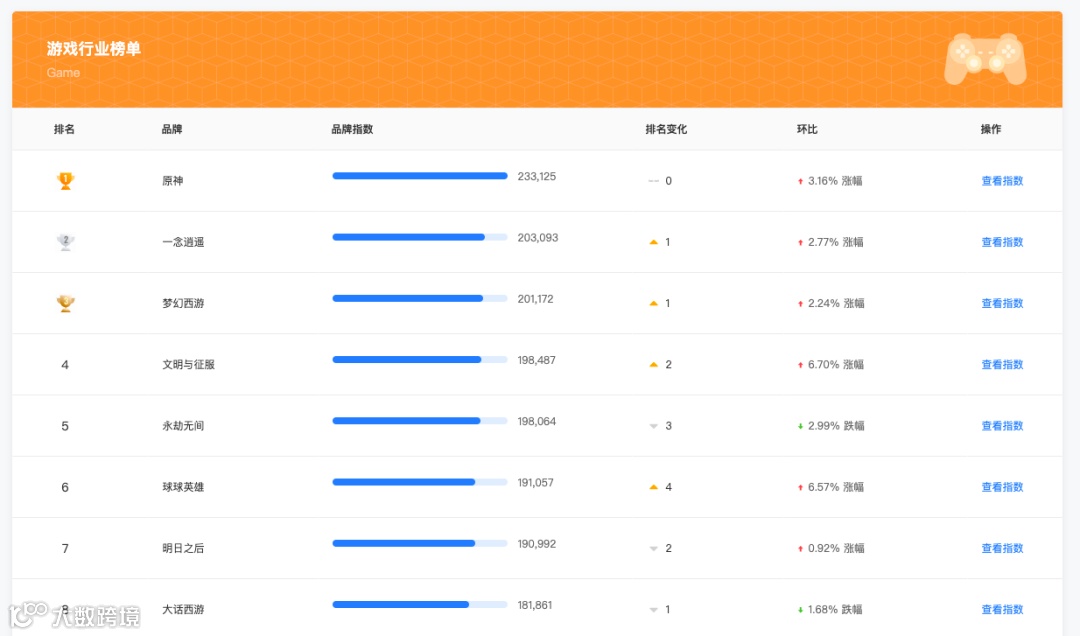
Task: Open 查看指数 link for 大话西游
Action: (x=1002, y=610)
